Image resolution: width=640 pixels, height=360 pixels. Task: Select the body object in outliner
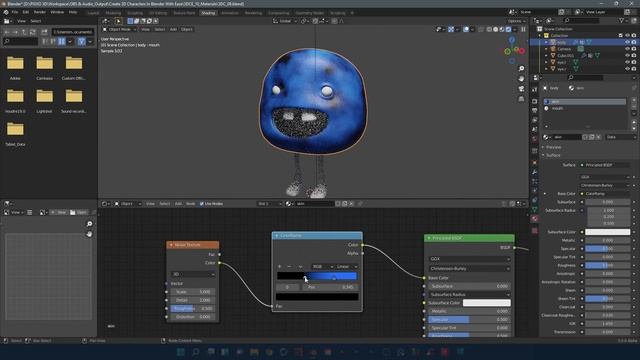(x=562, y=42)
